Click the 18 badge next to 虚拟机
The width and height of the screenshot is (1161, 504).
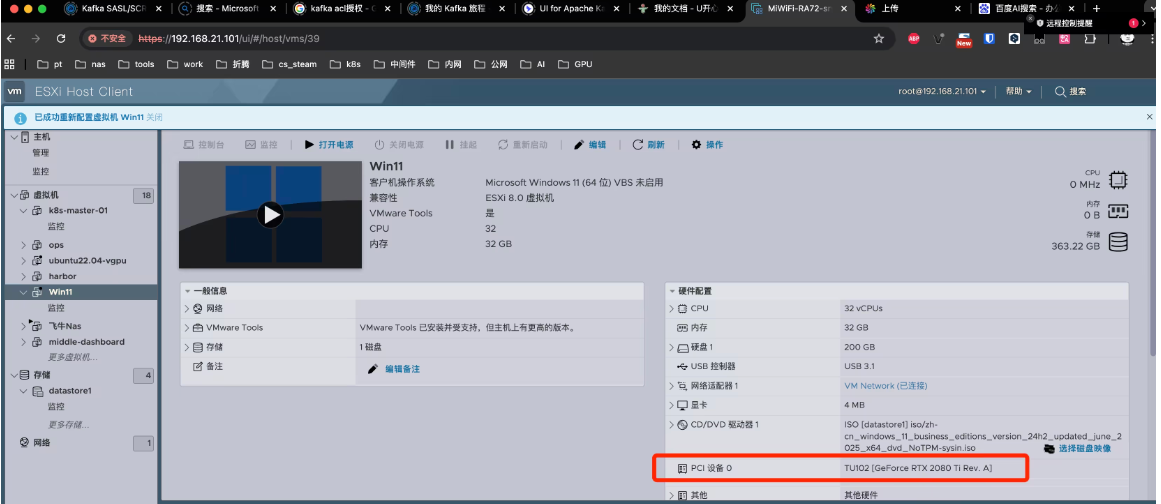pos(146,195)
